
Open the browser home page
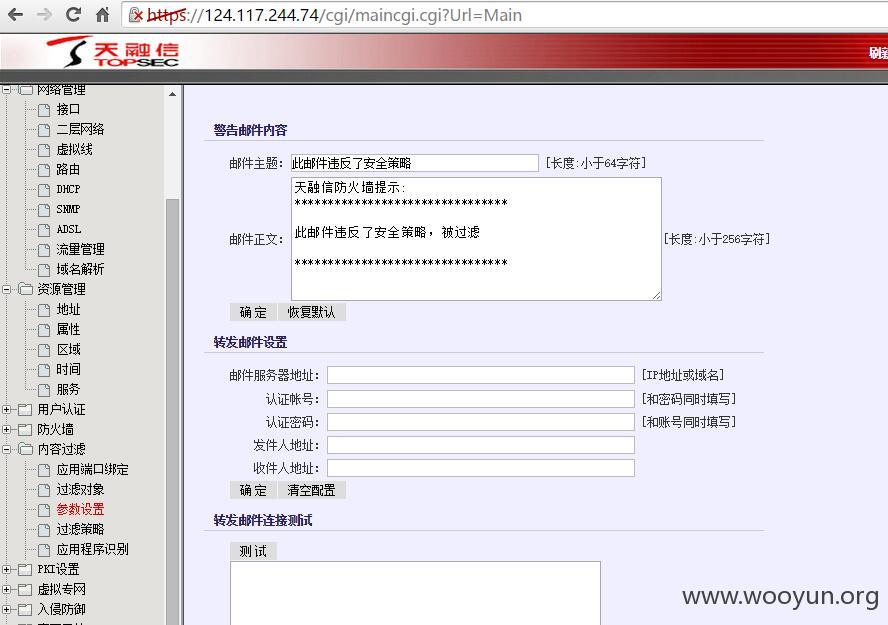(x=103, y=15)
